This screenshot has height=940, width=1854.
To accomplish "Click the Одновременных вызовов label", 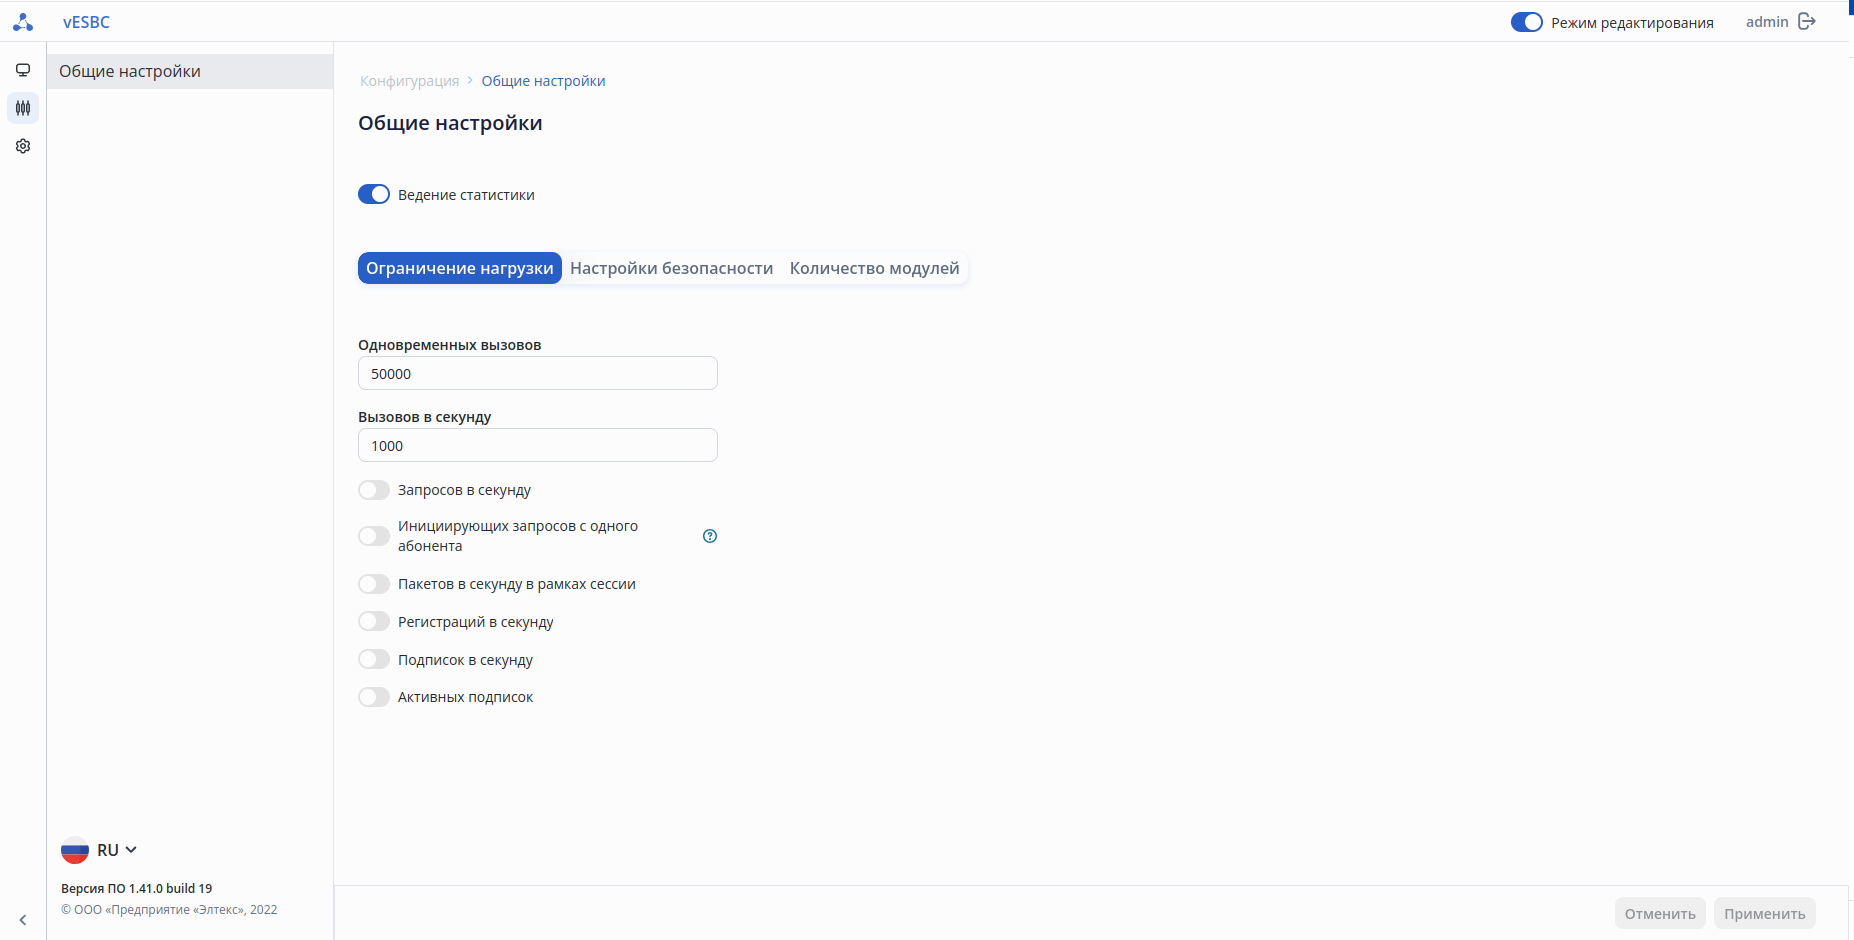I will click(450, 345).
